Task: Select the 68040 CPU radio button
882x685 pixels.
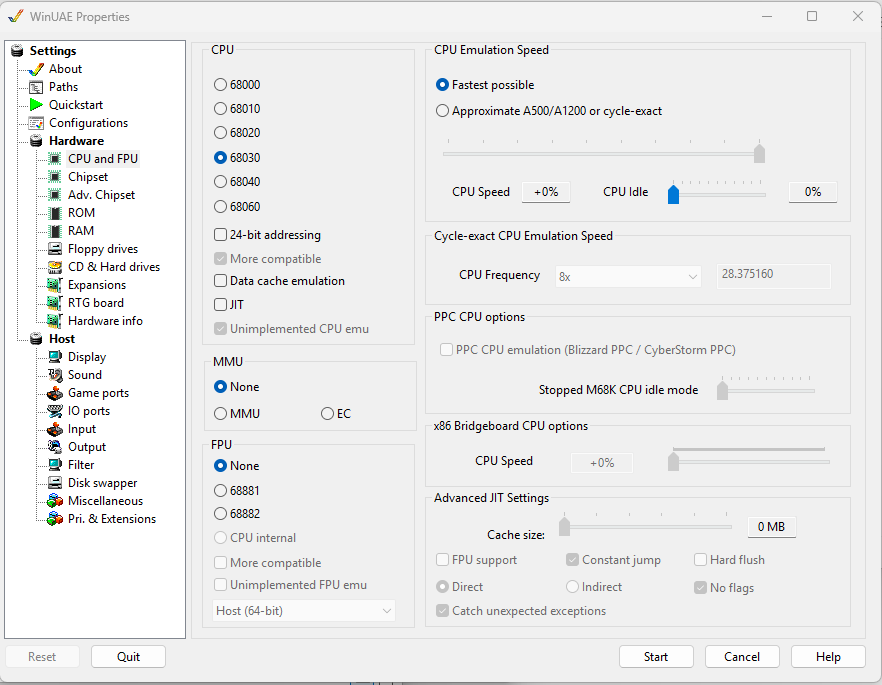Action: tap(221, 182)
